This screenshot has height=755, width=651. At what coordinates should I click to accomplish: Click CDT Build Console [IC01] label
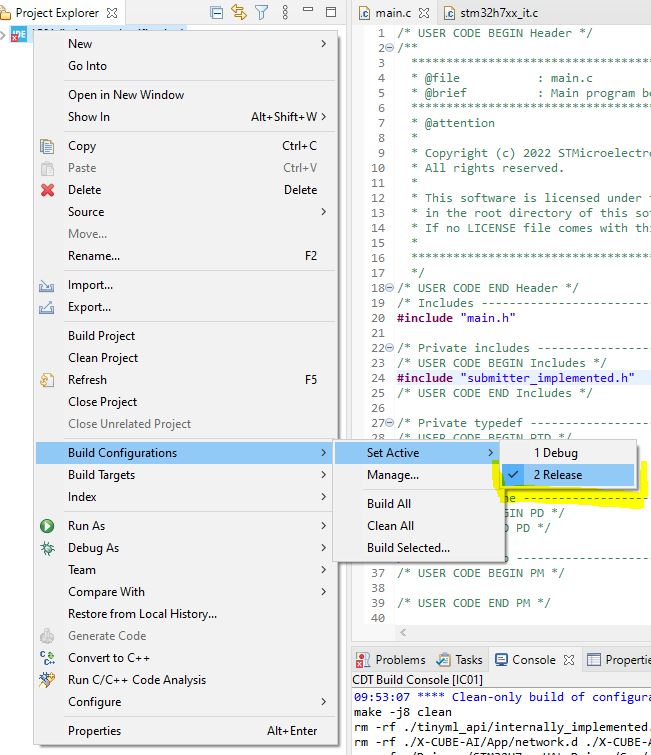click(417, 680)
